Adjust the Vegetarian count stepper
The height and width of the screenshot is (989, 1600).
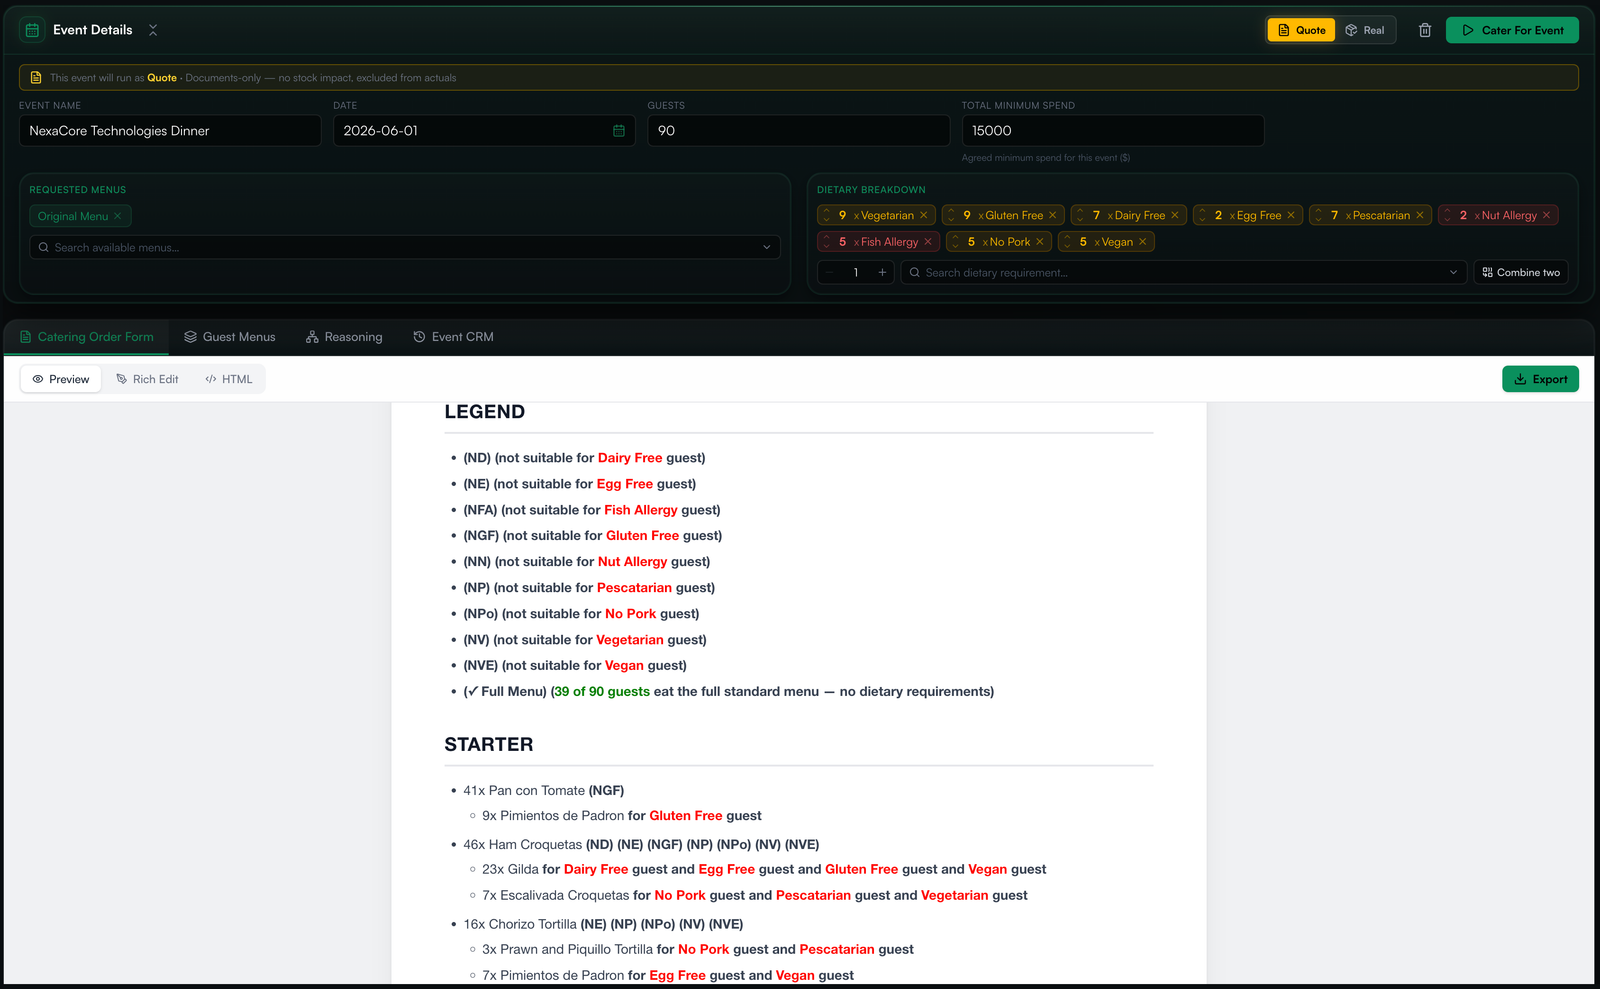[x=827, y=215]
